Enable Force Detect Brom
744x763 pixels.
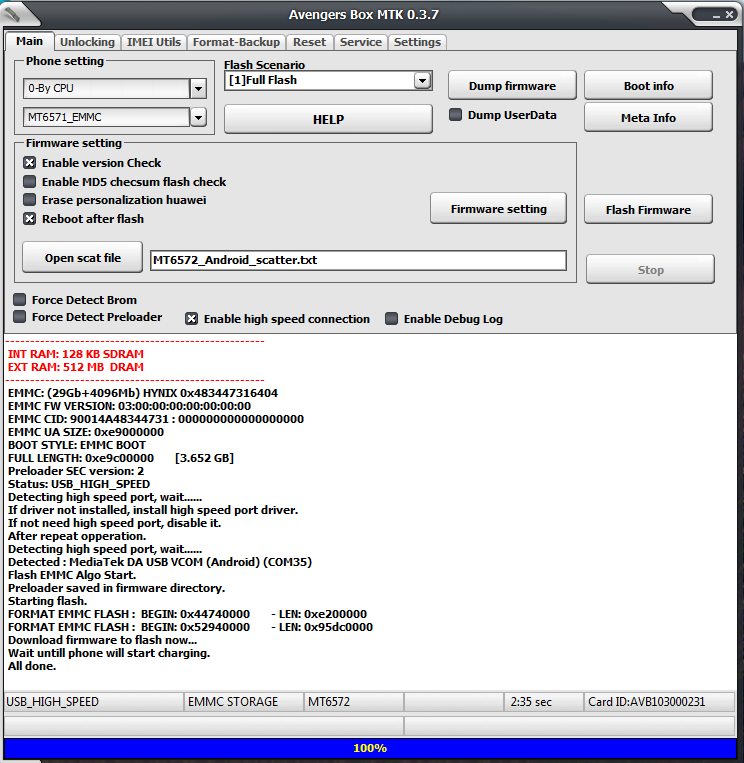[20, 300]
